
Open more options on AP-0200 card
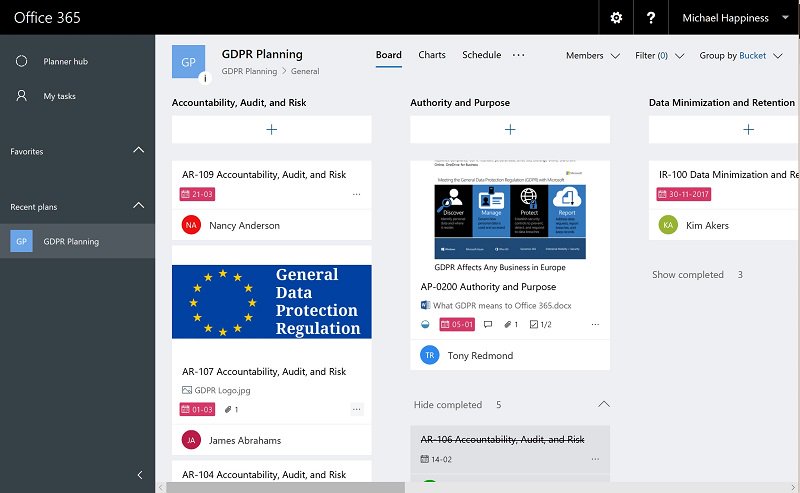coord(595,325)
